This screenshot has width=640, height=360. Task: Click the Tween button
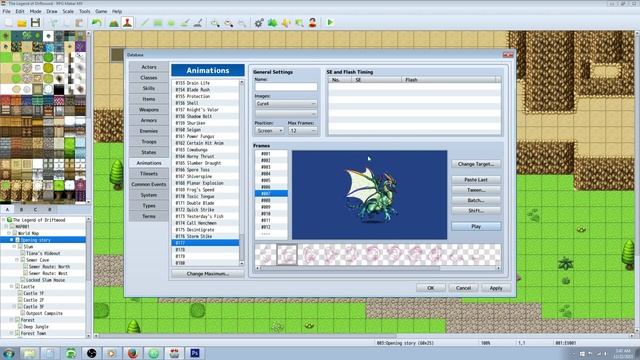pyautogui.click(x=476, y=190)
